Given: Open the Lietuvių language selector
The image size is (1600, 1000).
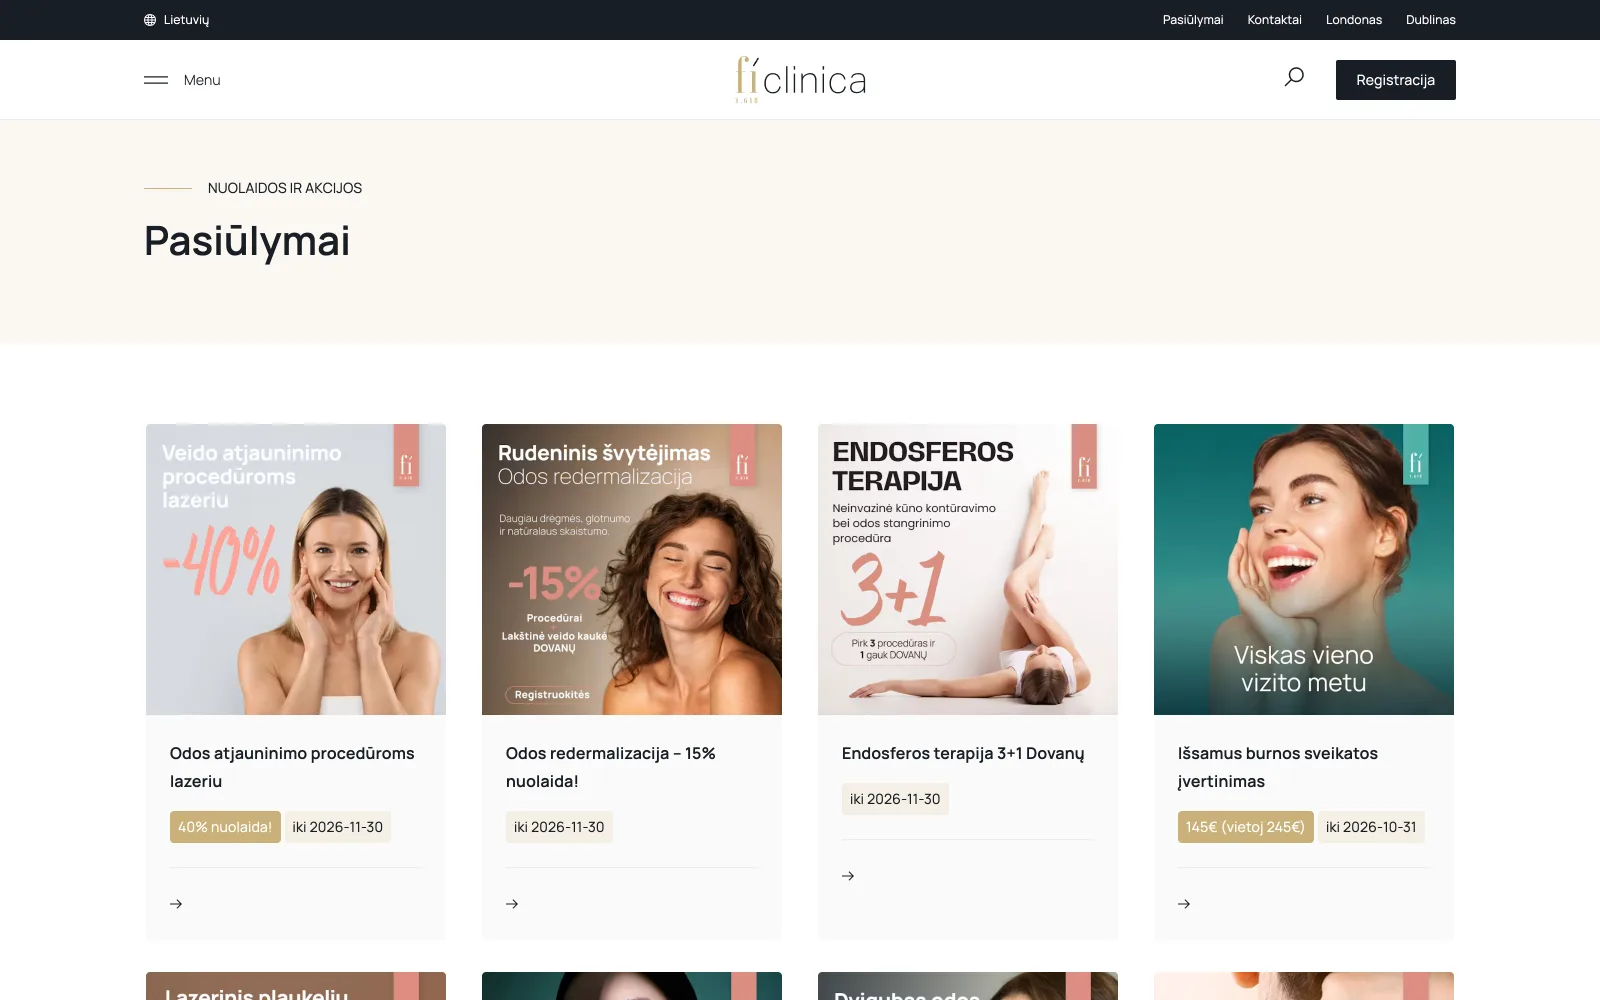Looking at the screenshot, I should pos(177,20).
